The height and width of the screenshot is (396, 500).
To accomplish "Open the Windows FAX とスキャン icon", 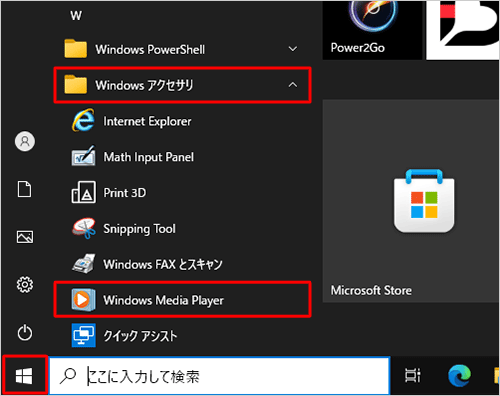I will tap(84, 264).
